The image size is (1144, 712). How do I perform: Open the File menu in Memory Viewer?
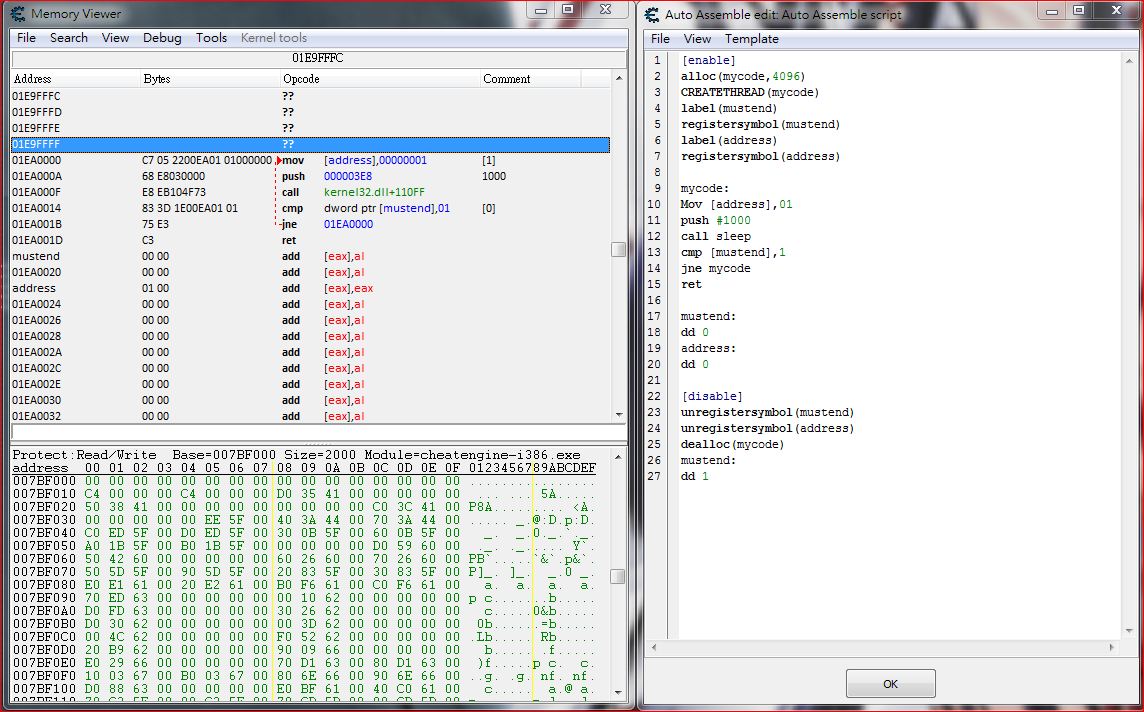pyautogui.click(x=26, y=37)
